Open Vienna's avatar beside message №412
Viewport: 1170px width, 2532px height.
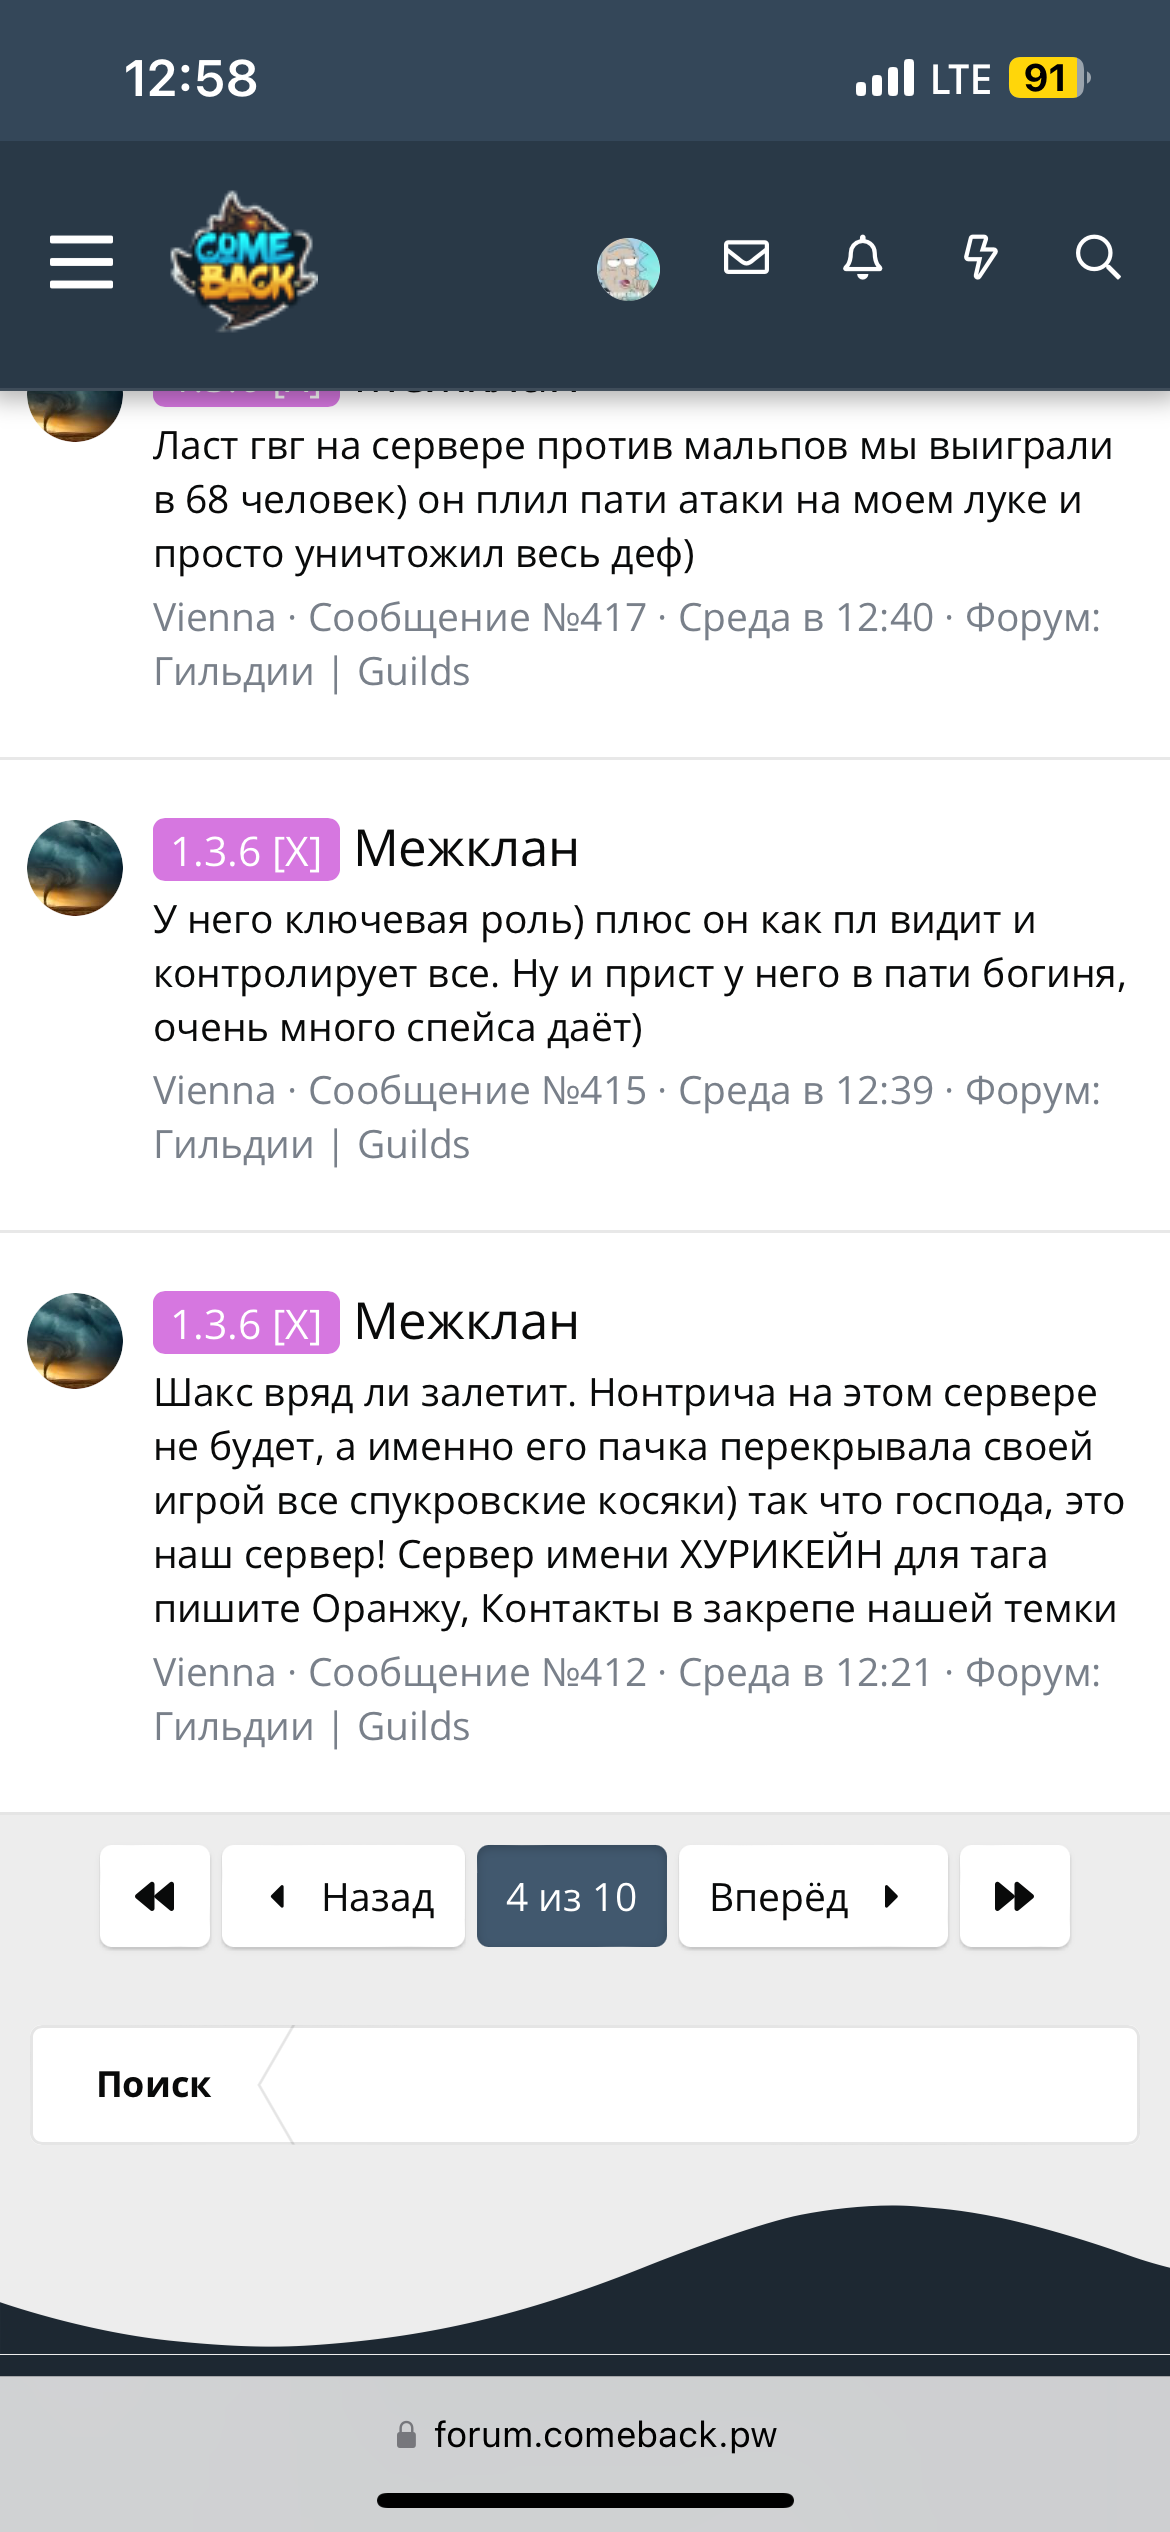[x=75, y=1341]
